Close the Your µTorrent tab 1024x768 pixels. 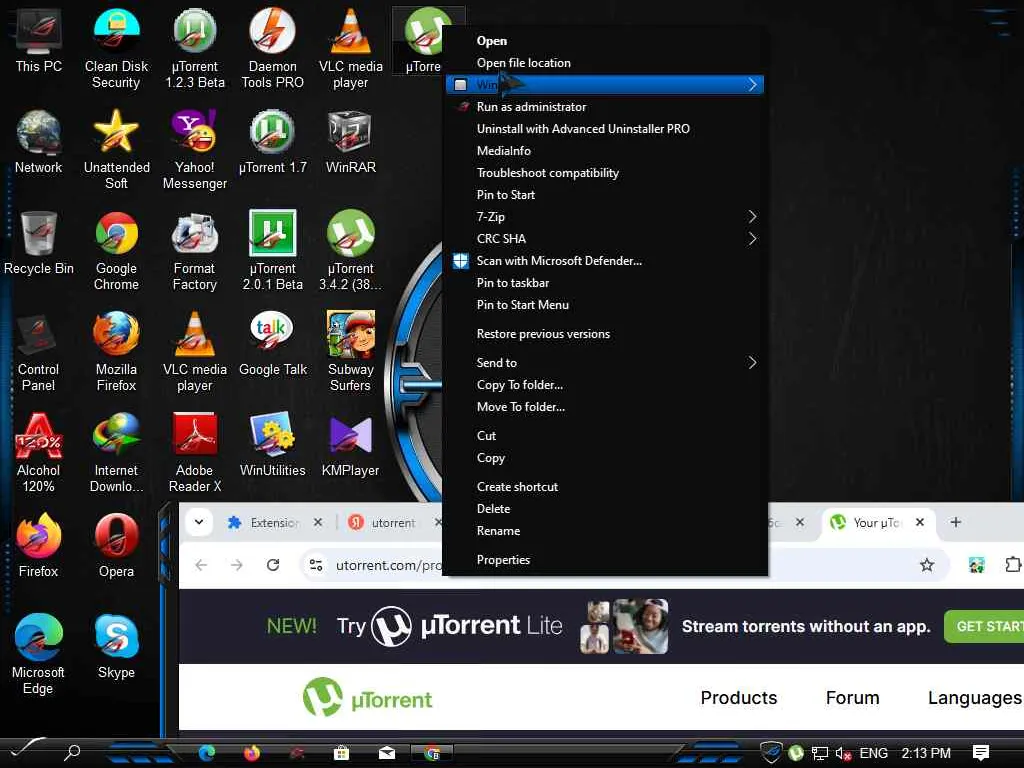point(920,522)
